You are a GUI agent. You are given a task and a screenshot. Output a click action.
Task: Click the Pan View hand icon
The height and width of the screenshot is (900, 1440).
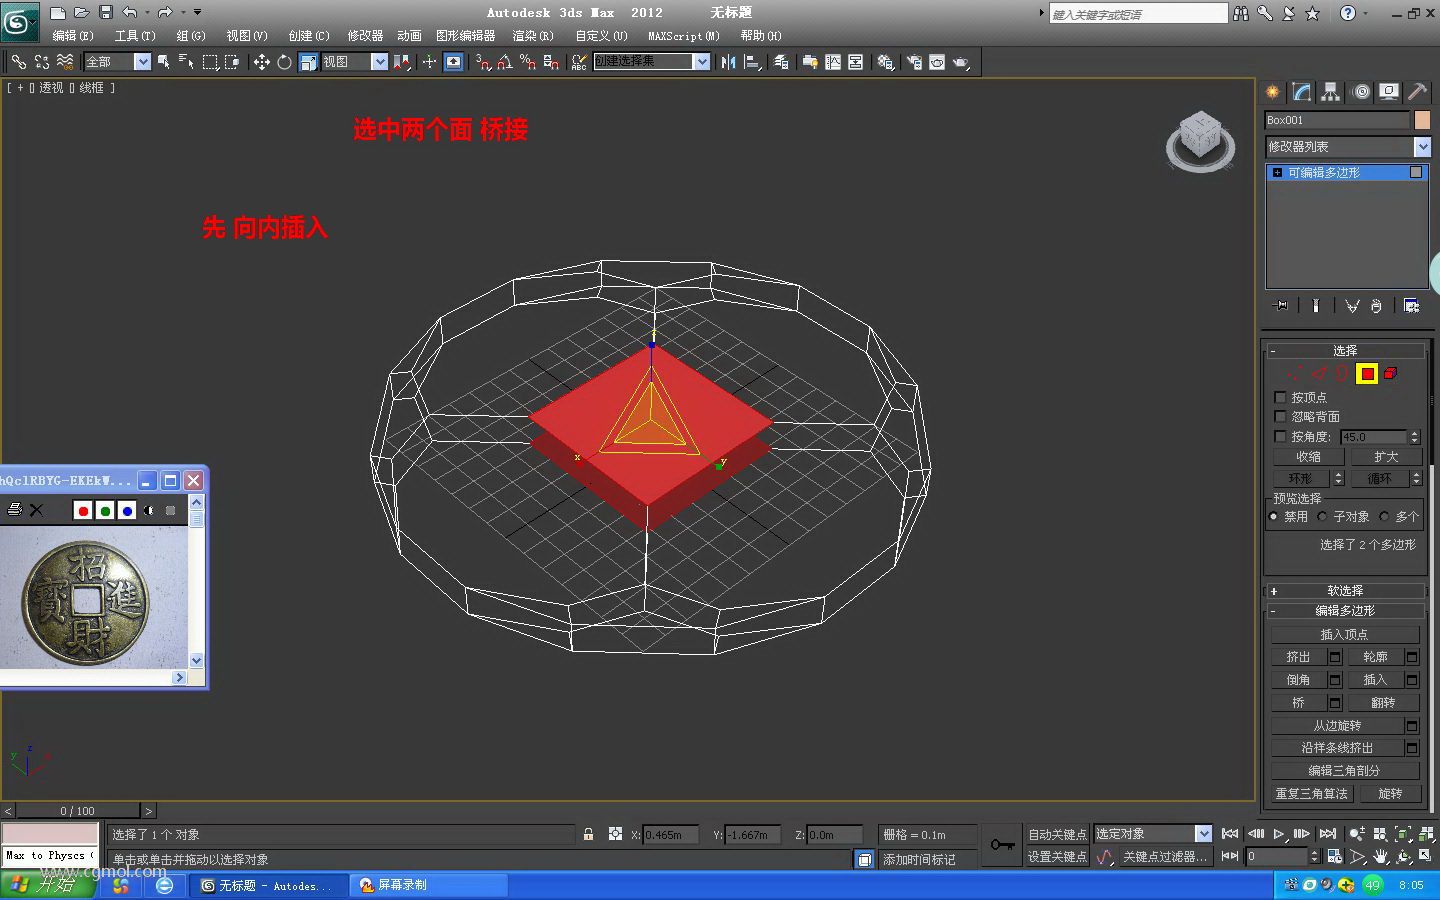click(1381, 857)
